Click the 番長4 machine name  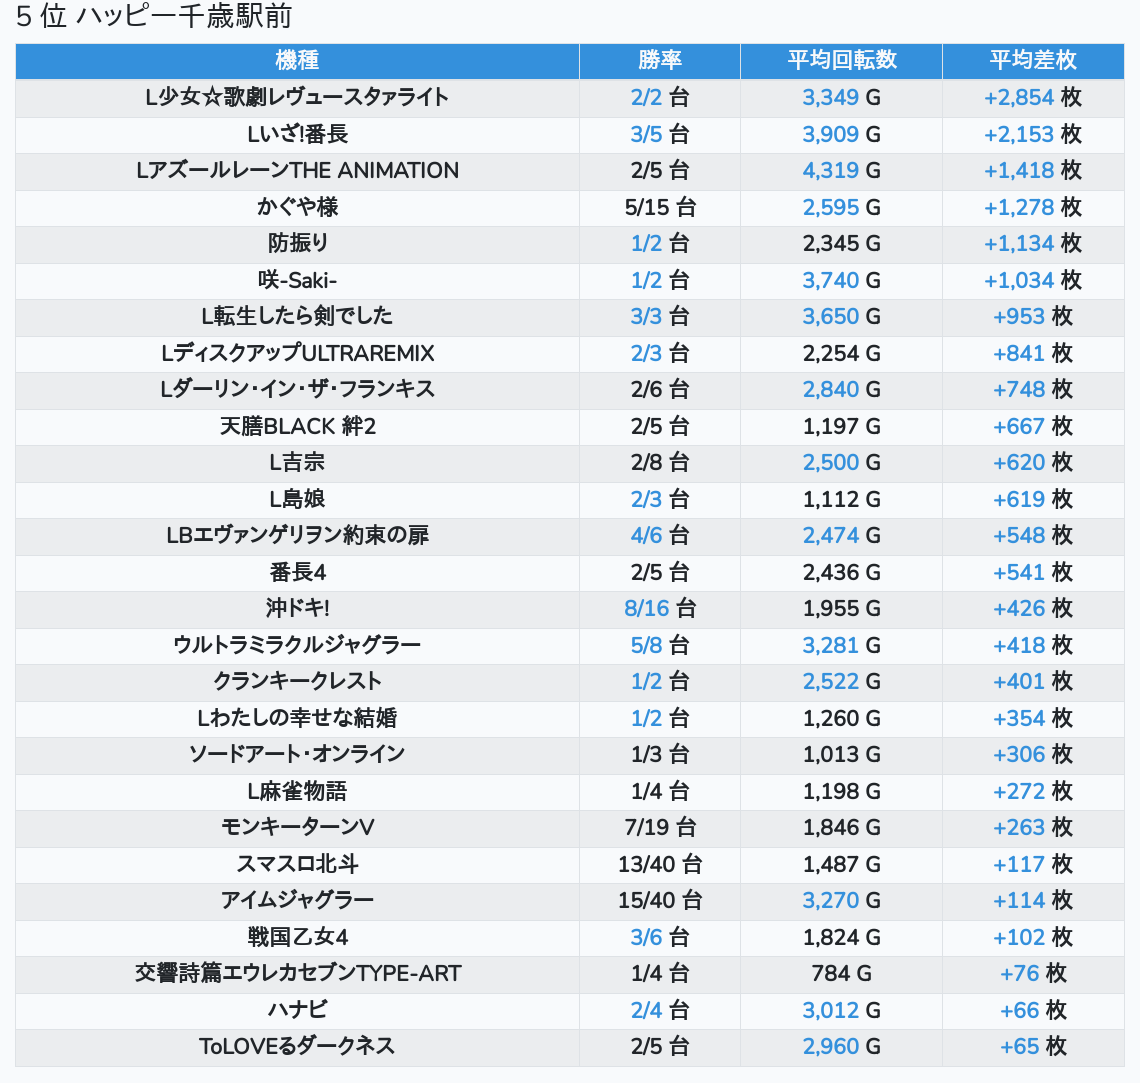click(297, 573)
